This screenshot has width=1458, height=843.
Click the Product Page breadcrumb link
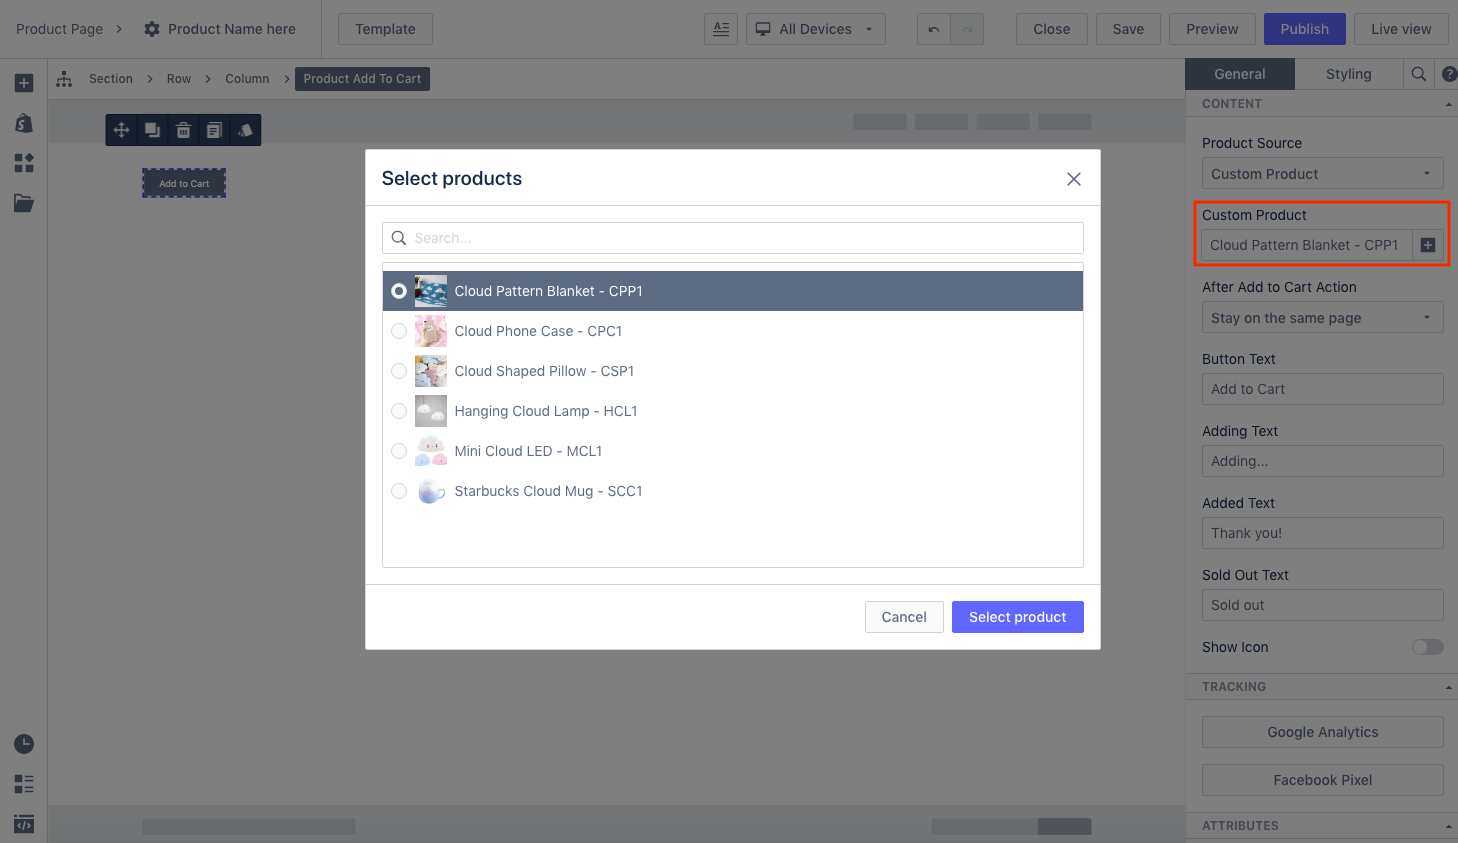[x=59, y=29]
